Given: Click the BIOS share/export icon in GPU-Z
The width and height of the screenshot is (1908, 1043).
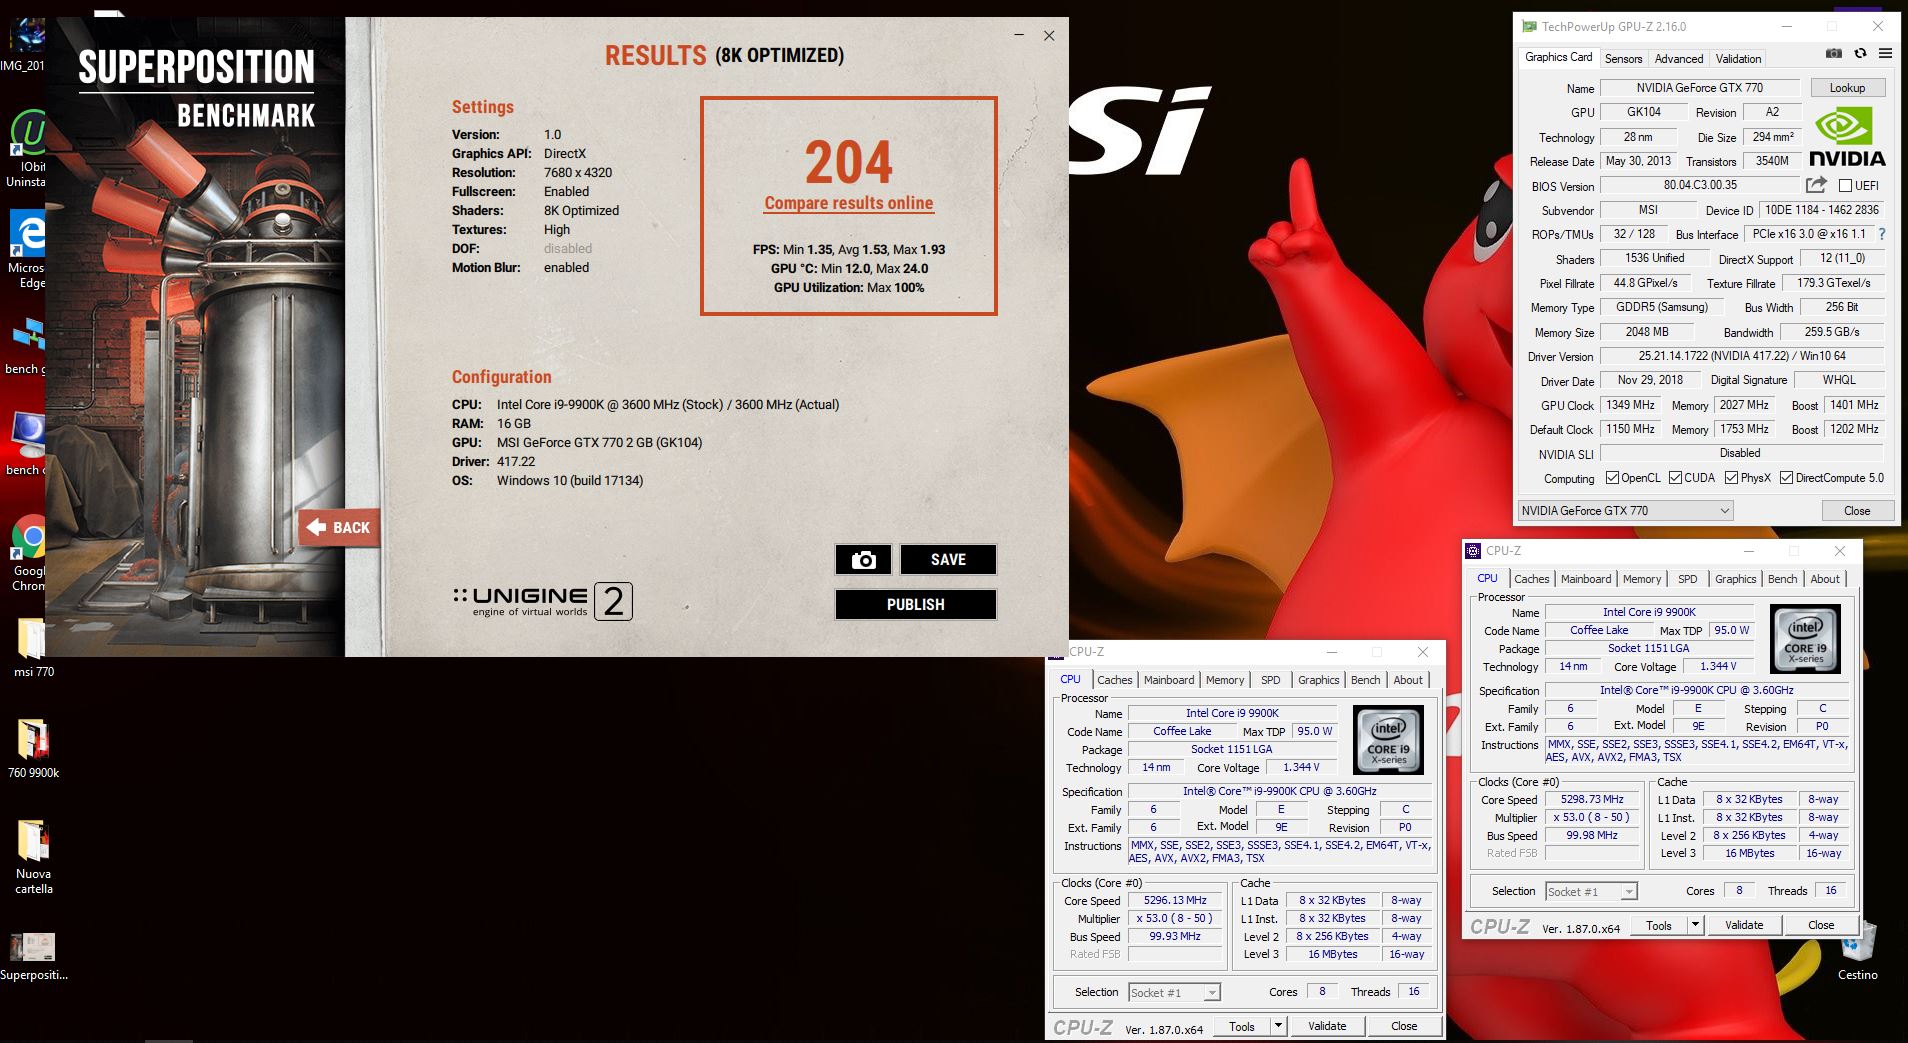Looking at the screenshot, I should pyautogui.click(x=1816, y=185).
